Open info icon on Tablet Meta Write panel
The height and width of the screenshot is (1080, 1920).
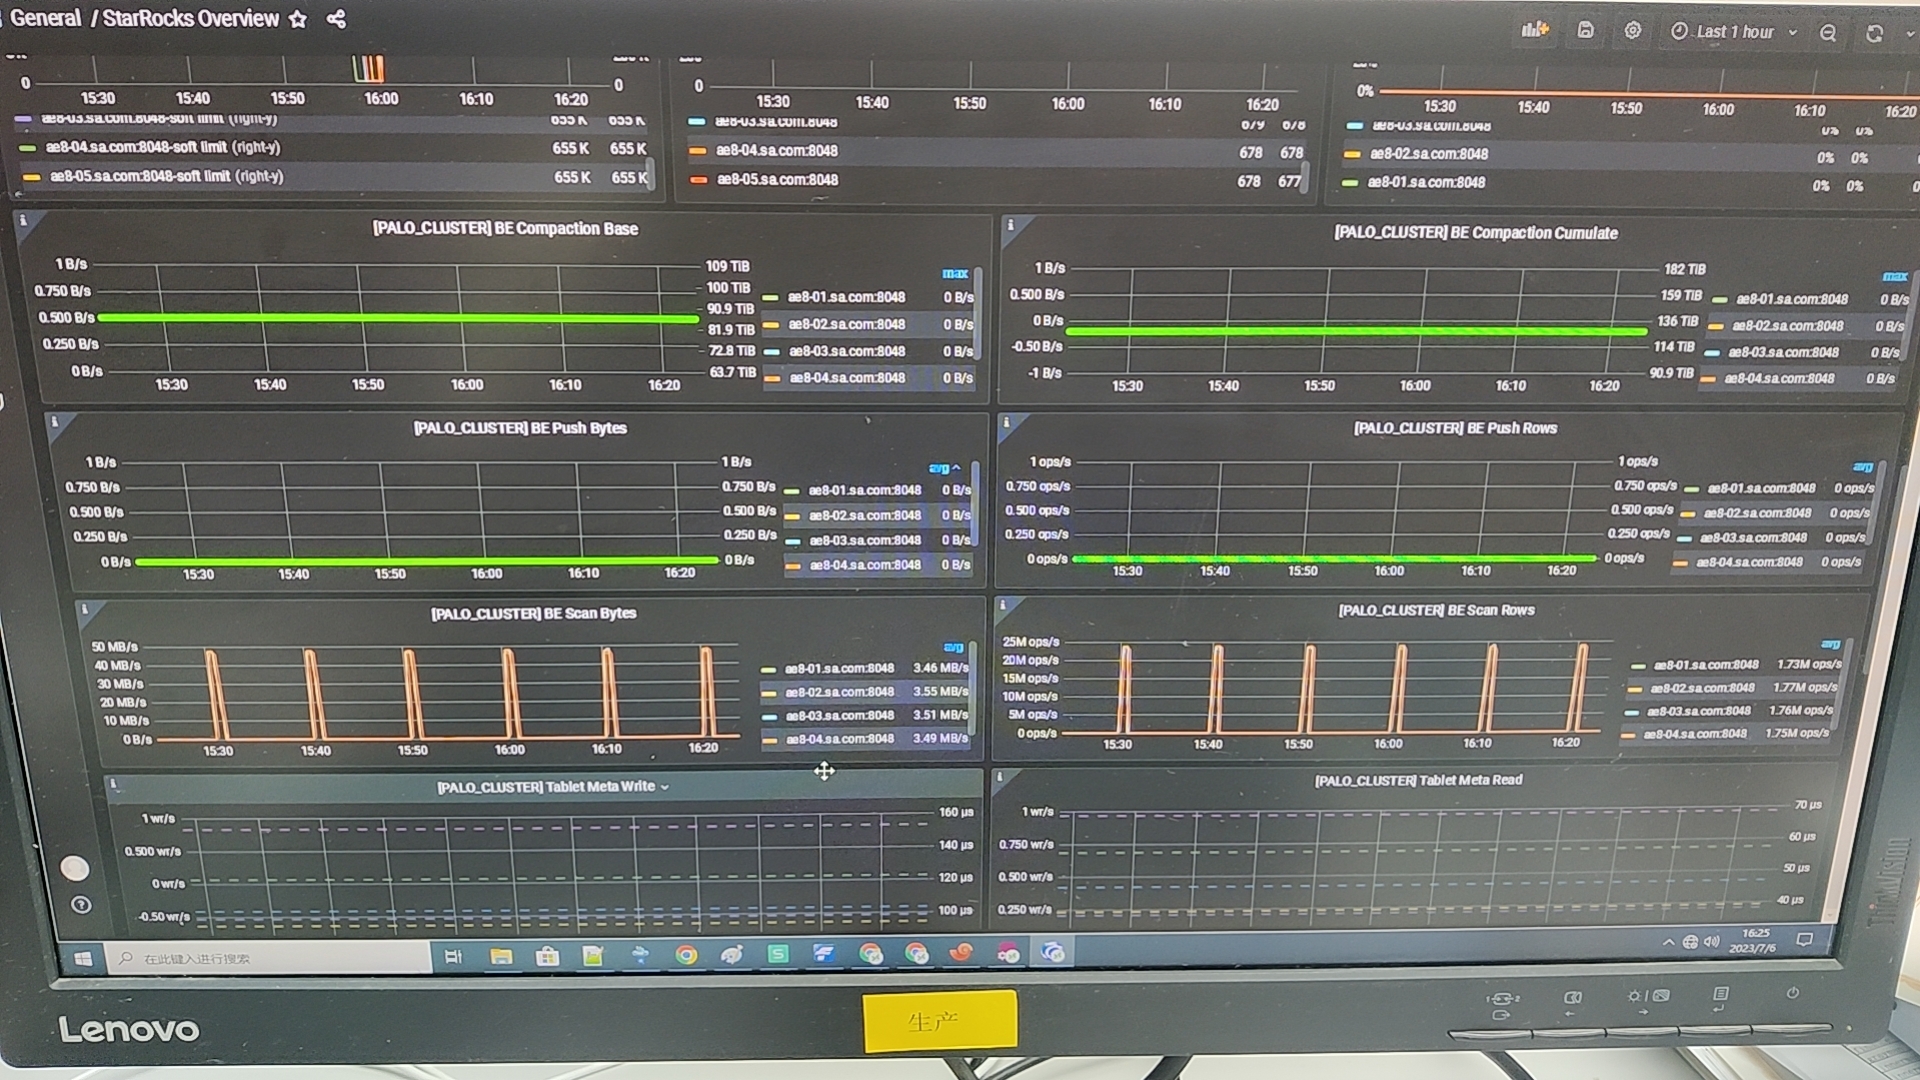tap(113, 784)
